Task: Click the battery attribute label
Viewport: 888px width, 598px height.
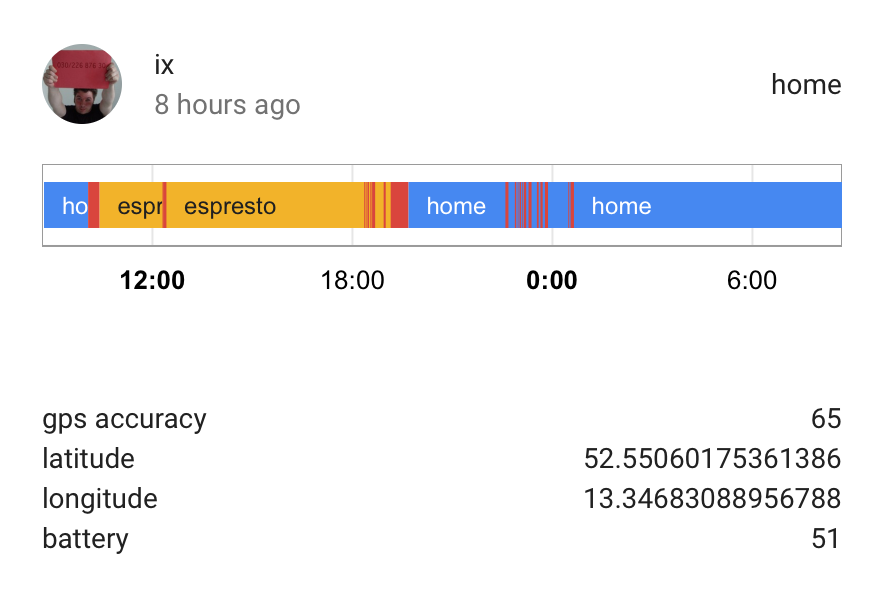Action: (85, 539)
